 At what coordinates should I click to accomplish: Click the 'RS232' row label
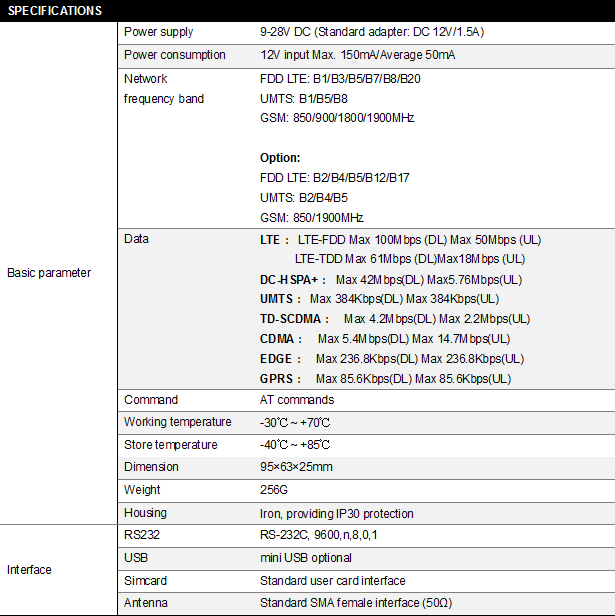[x=142, y=535]
